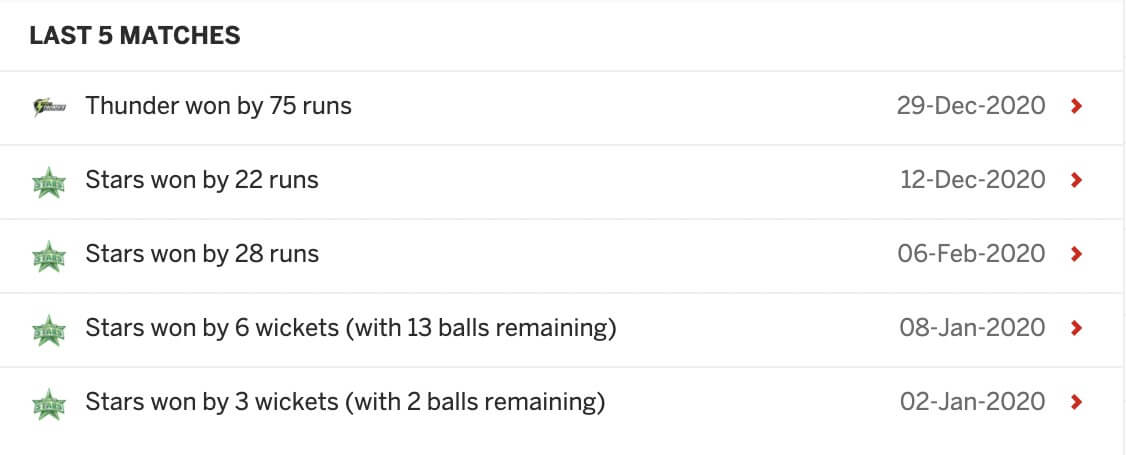Open Stars won by 6 wickets result
The width and height of the screenshot is (1126, 455).
pyautogui.click(x=350, y=328)
